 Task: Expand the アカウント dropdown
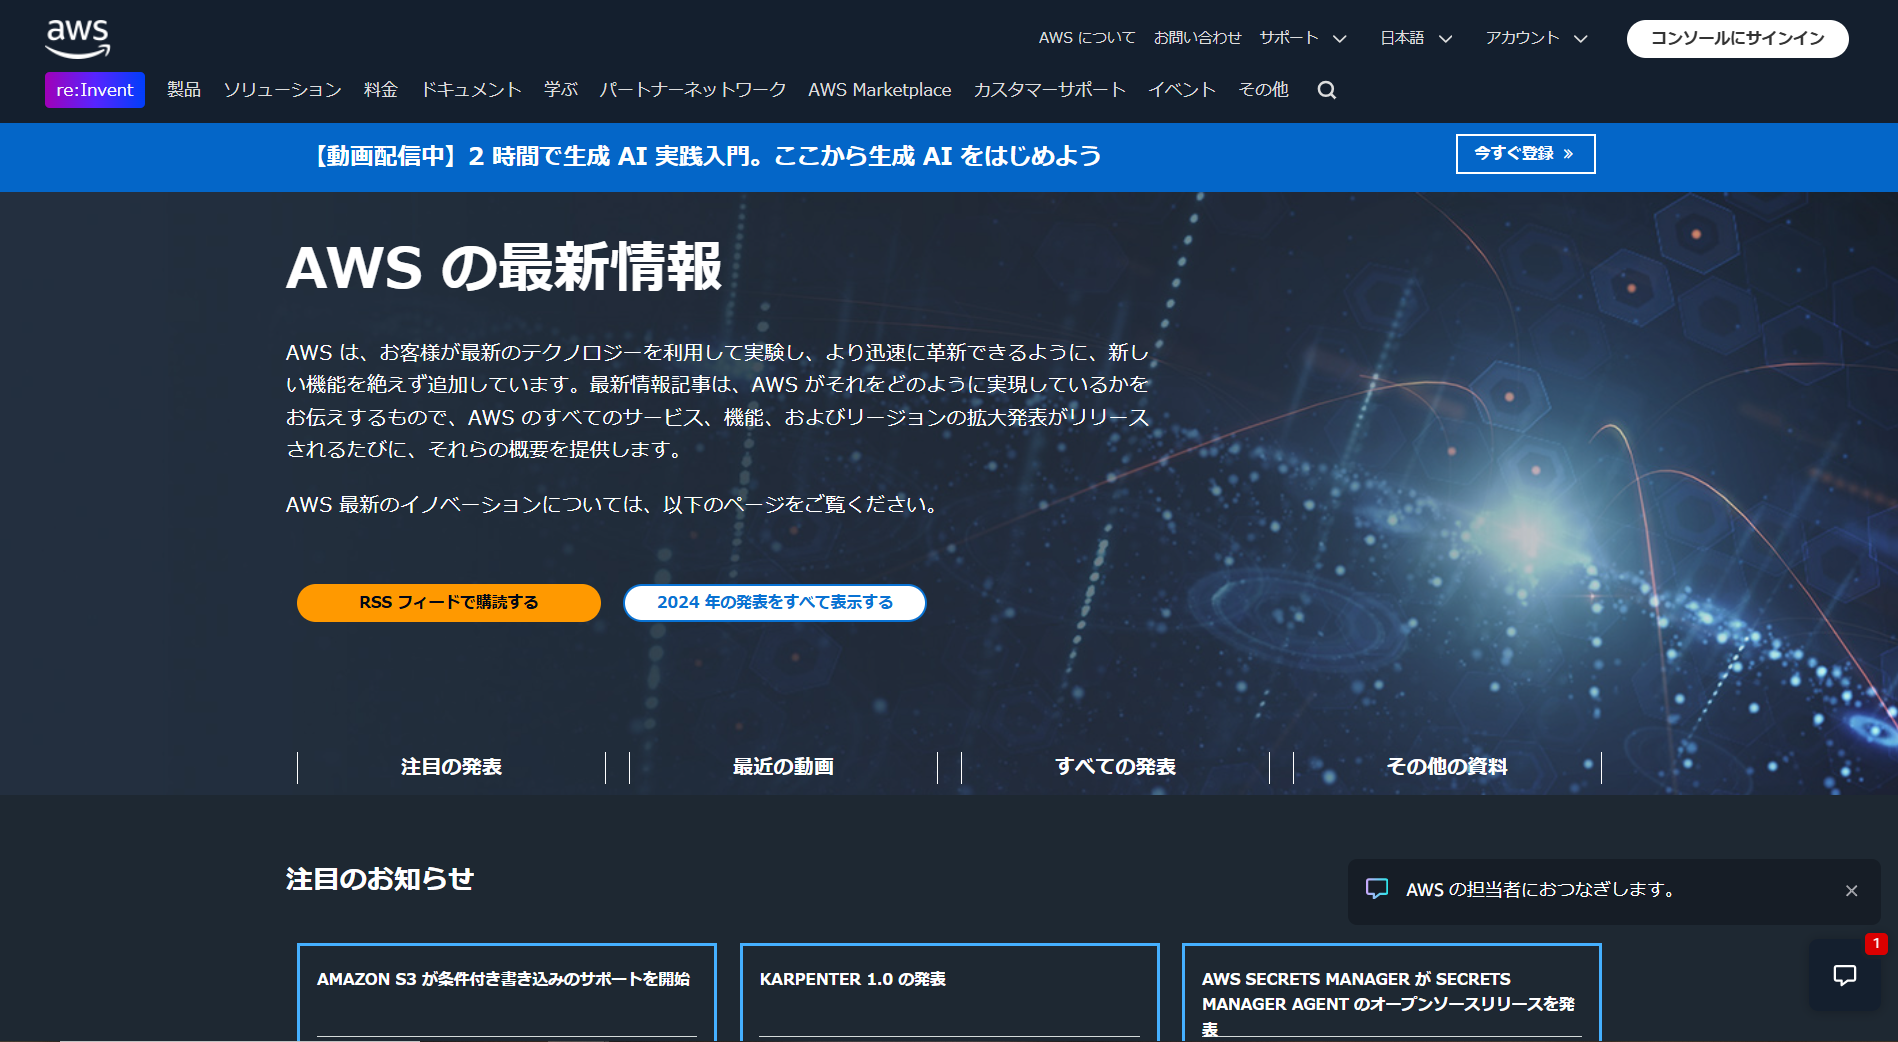click(x=1536, y=38)
